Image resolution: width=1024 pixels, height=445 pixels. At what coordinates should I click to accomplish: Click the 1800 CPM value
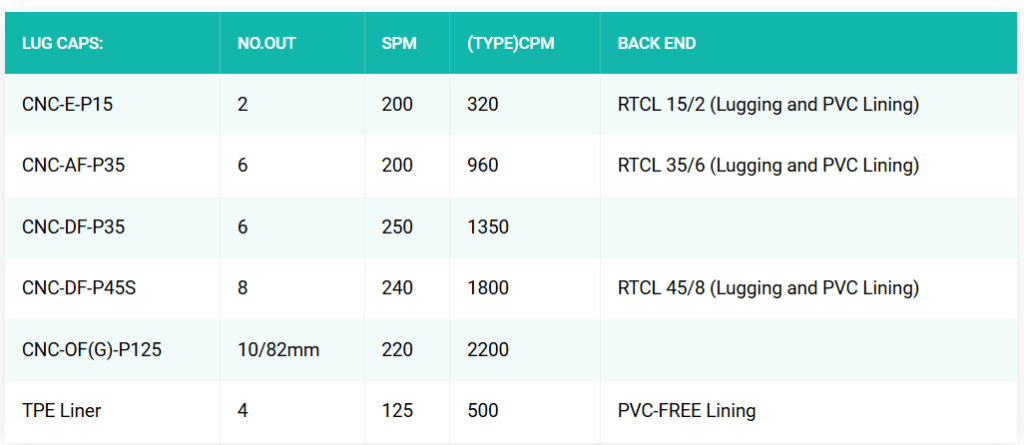488,288
